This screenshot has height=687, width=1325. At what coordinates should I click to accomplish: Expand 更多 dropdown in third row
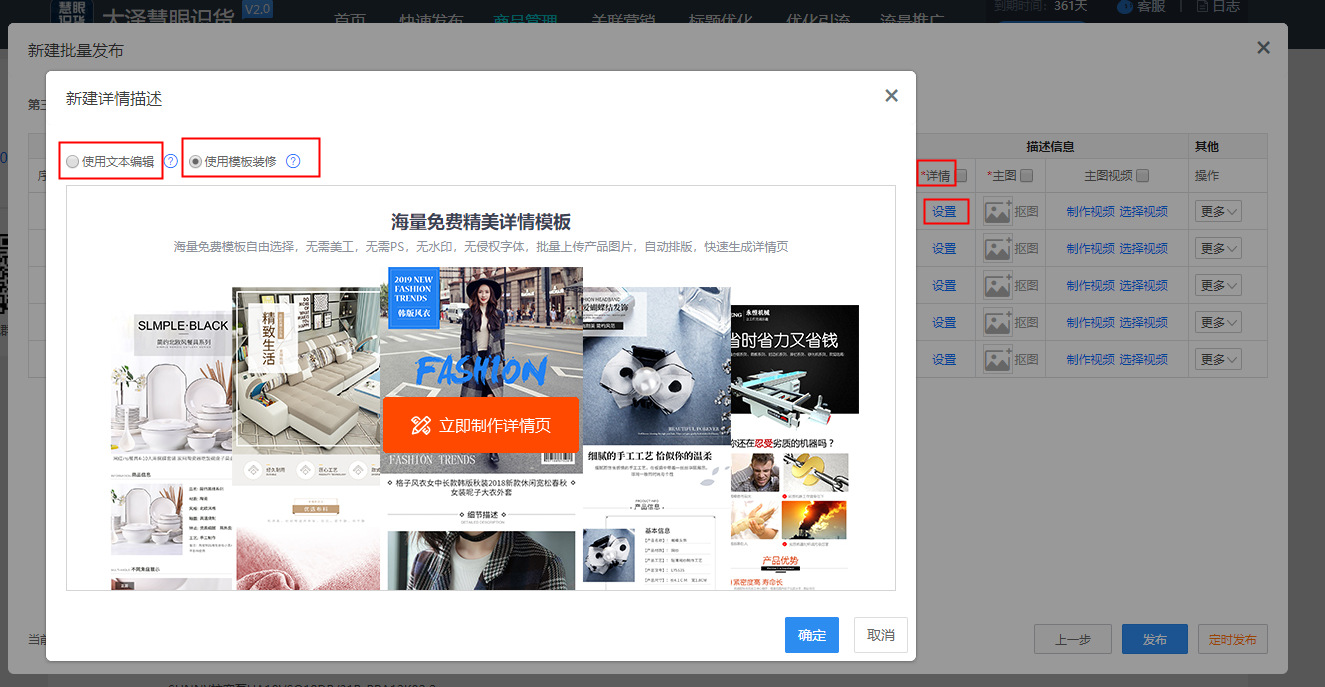[1219, 286]
